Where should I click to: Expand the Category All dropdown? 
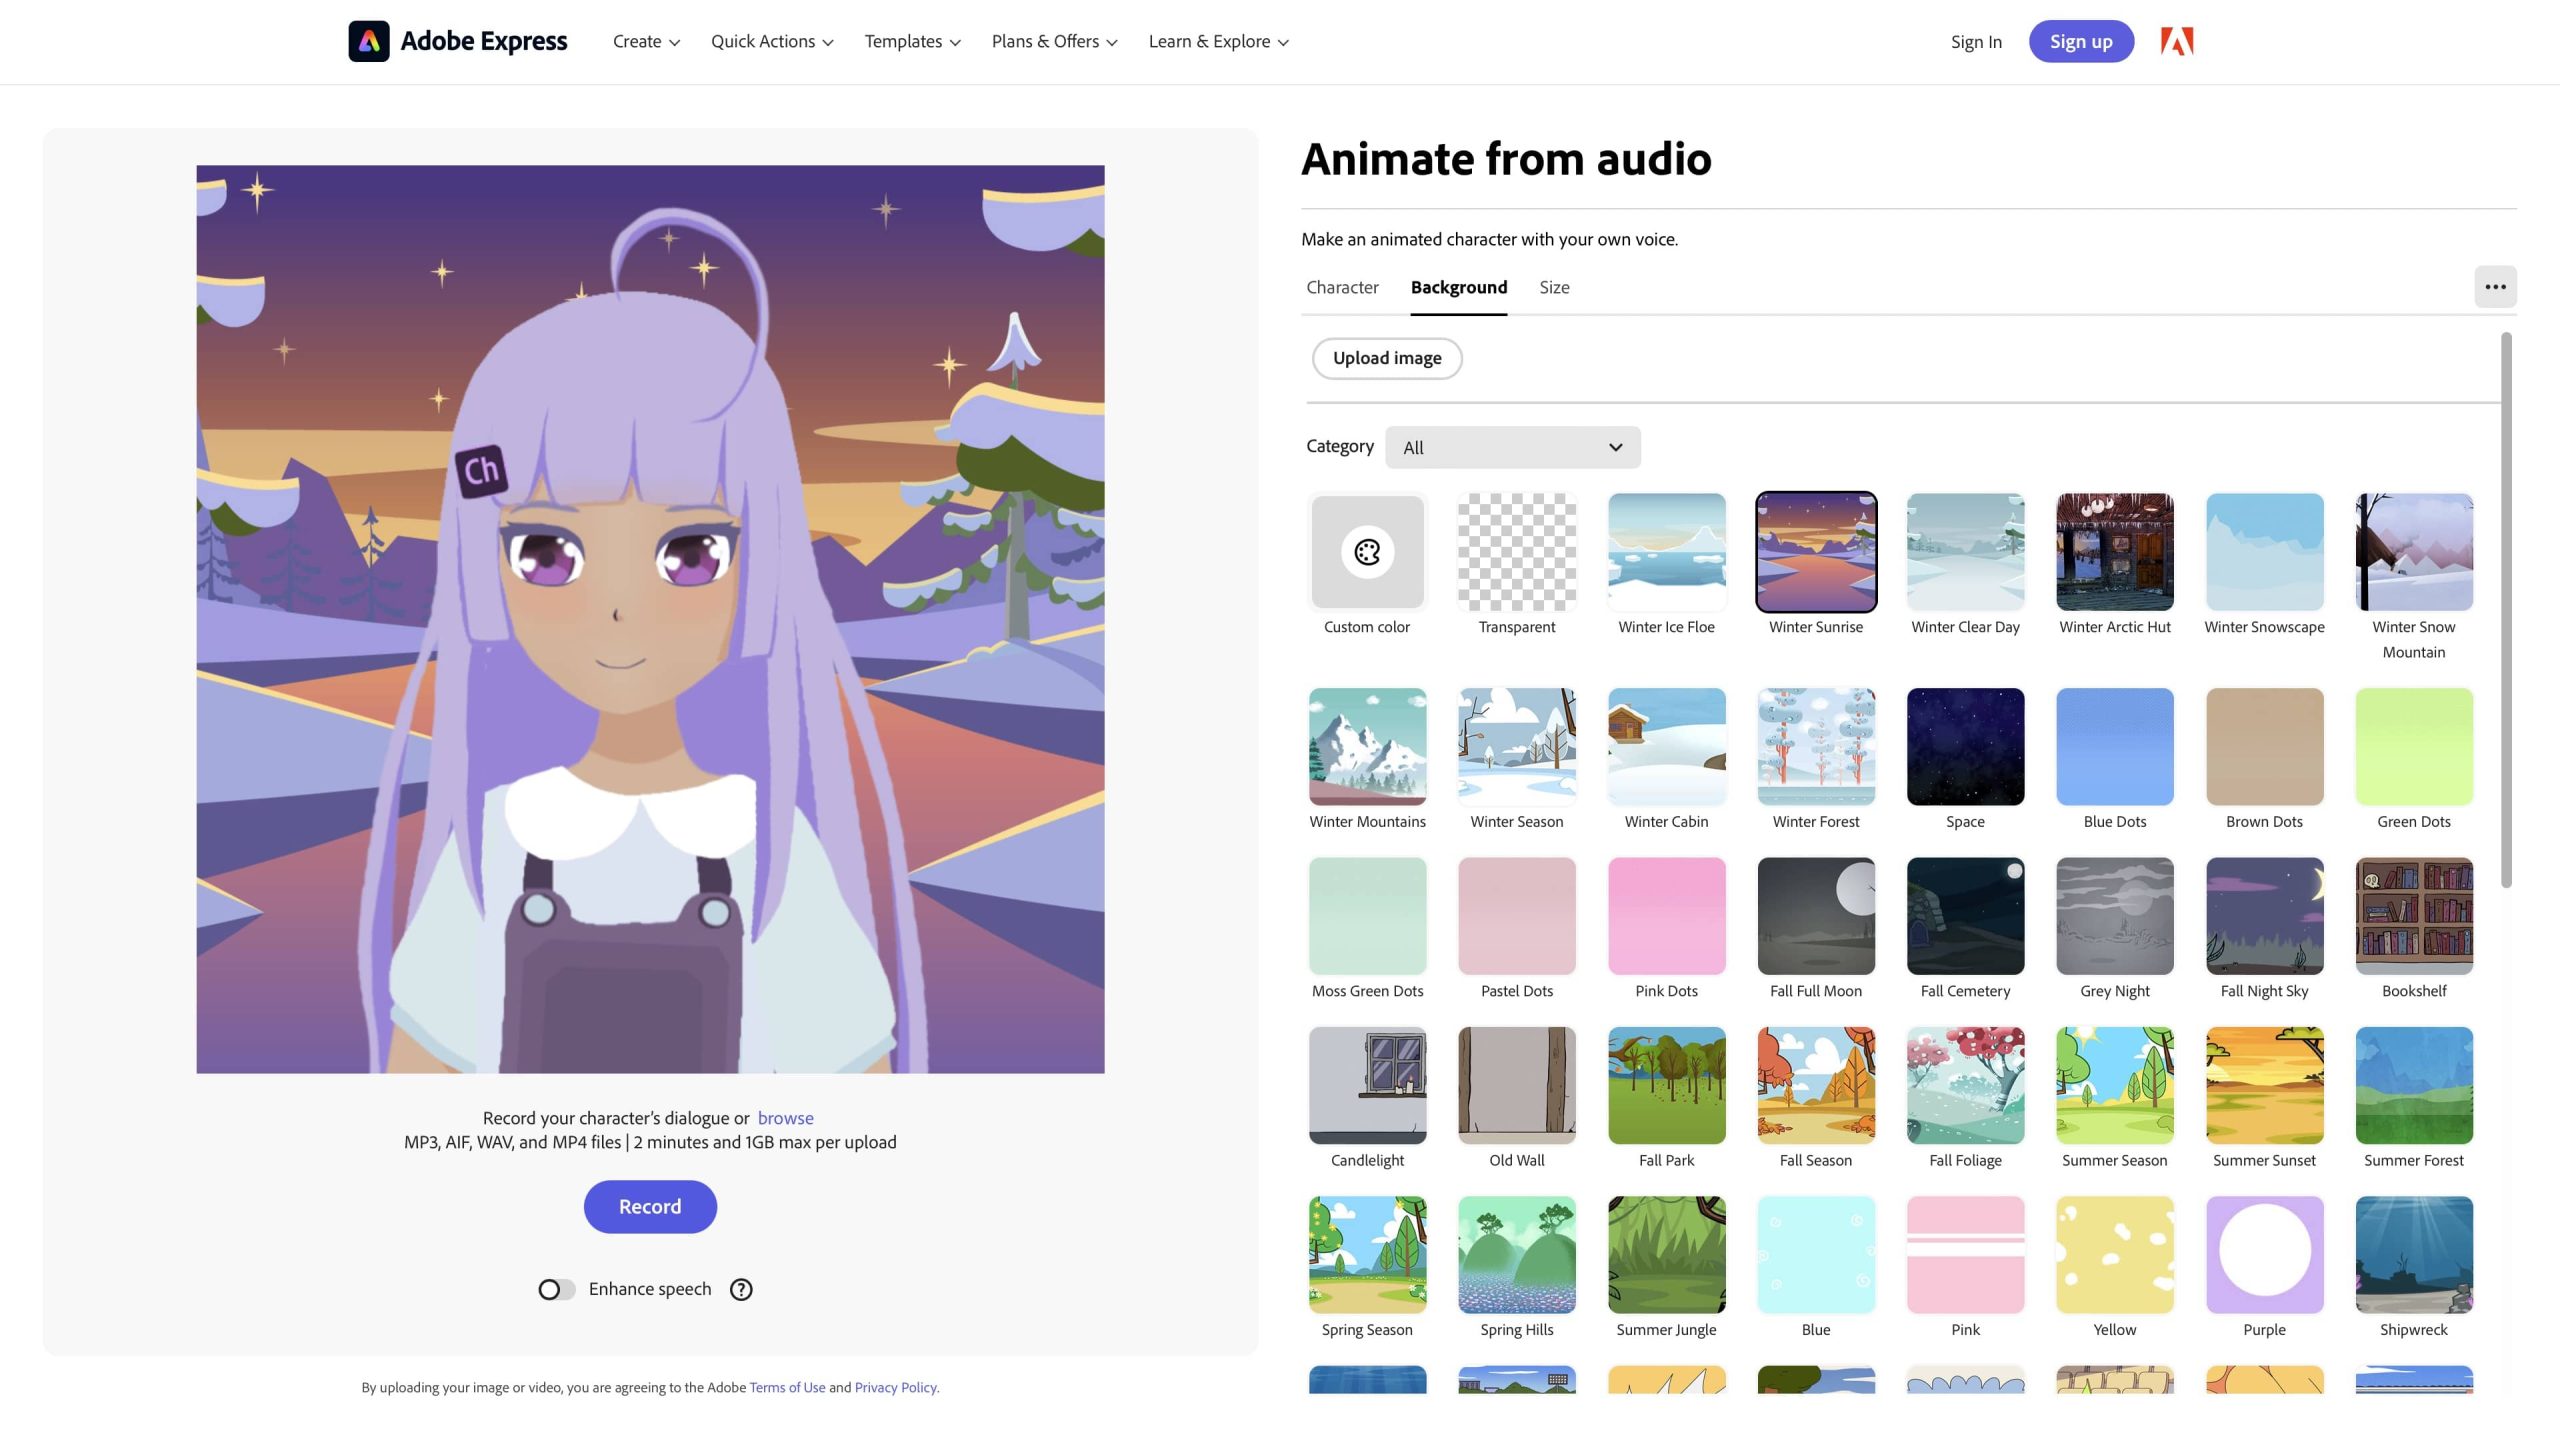(x=1511, y=447)
